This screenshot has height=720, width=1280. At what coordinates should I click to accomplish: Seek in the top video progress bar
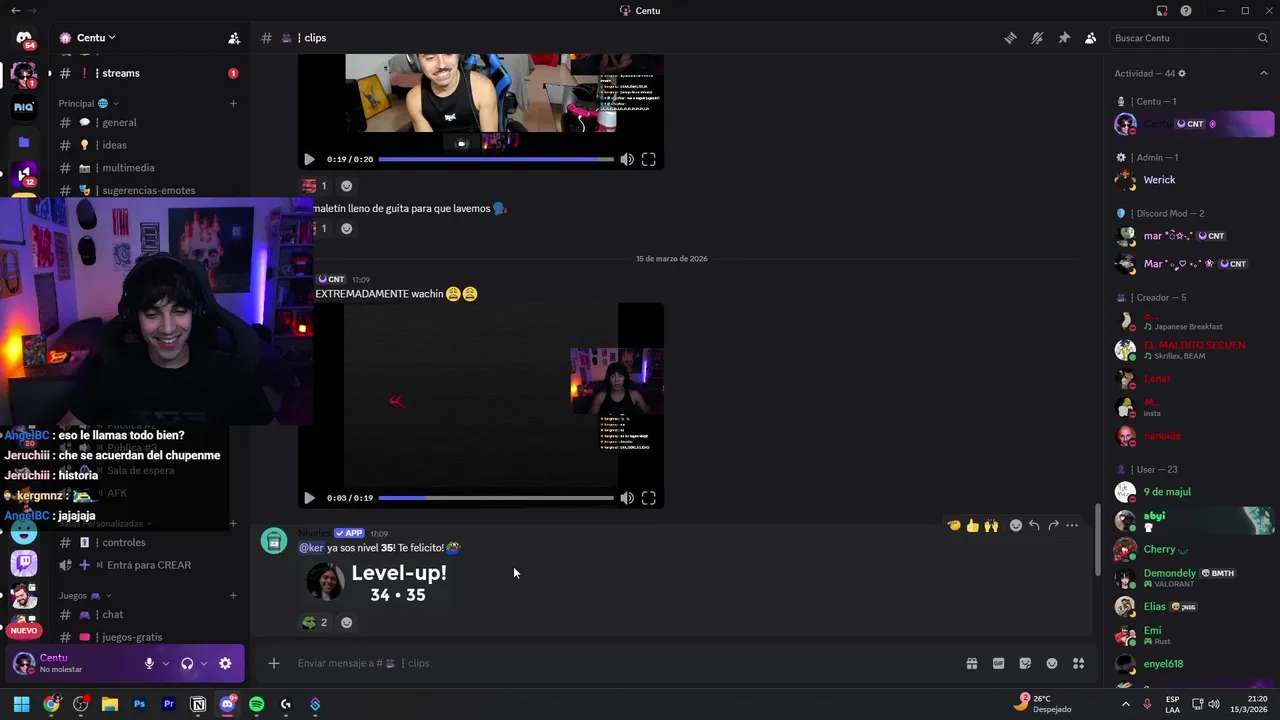pos(496,159)
